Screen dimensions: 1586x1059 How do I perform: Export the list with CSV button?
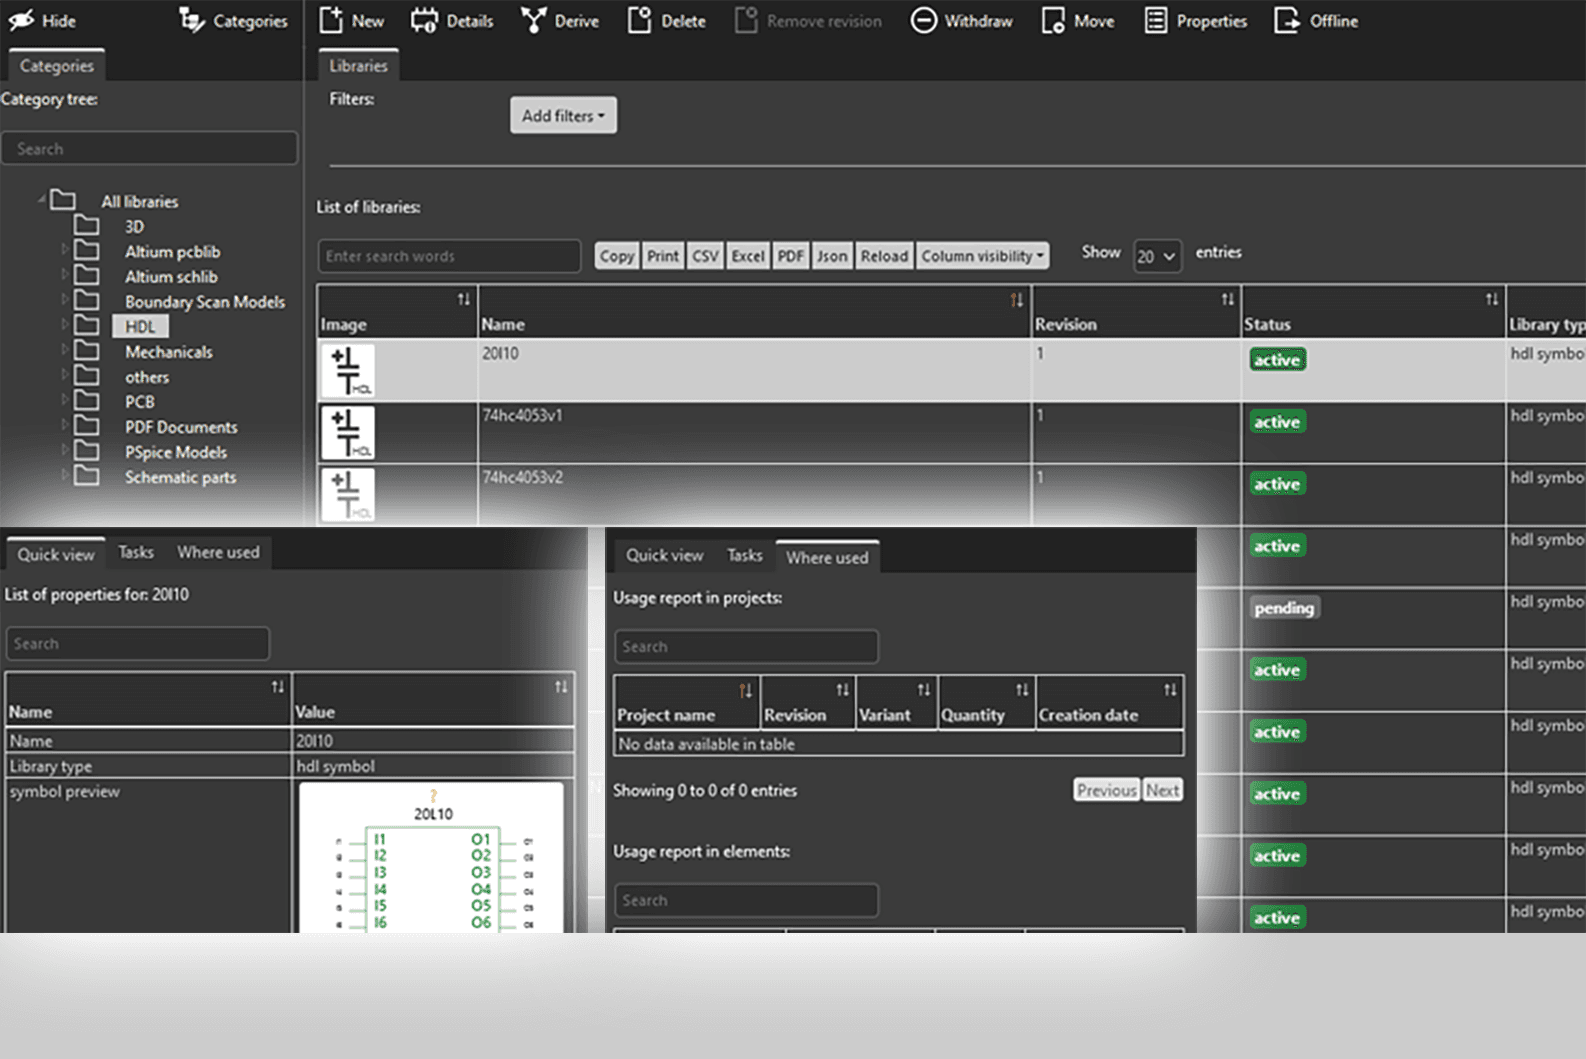coord(705,256)
